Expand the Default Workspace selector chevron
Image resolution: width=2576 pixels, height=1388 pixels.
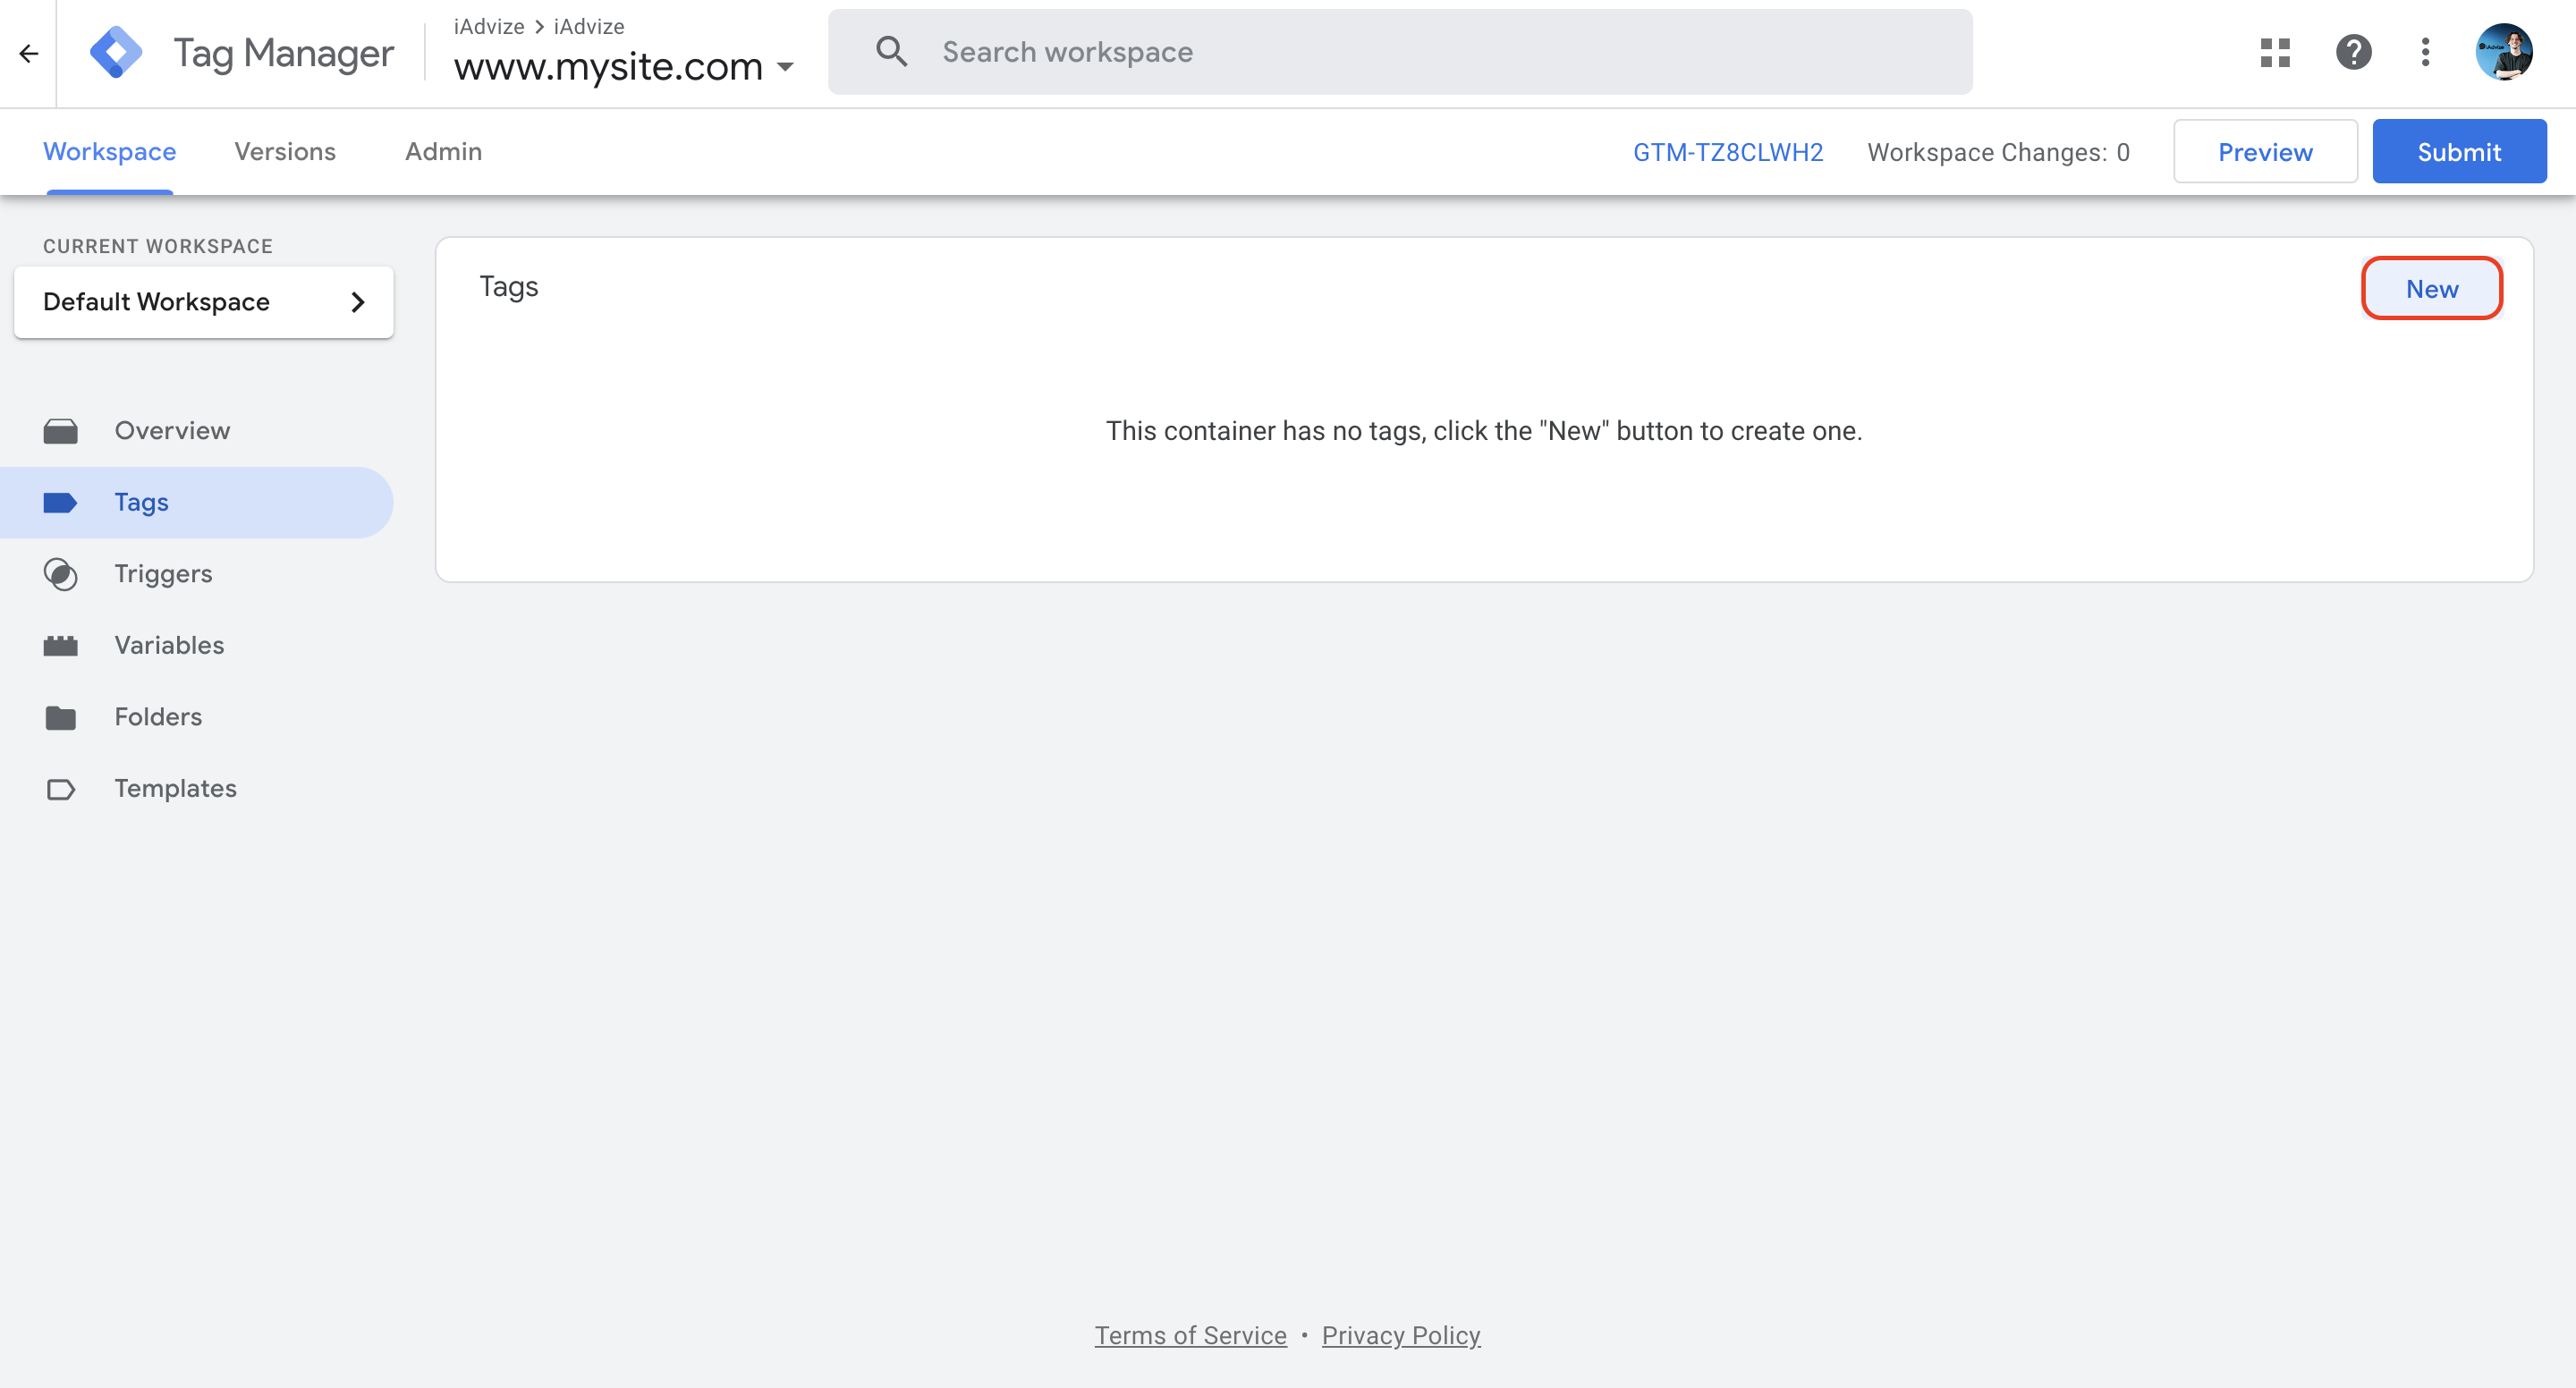[357, 302]
